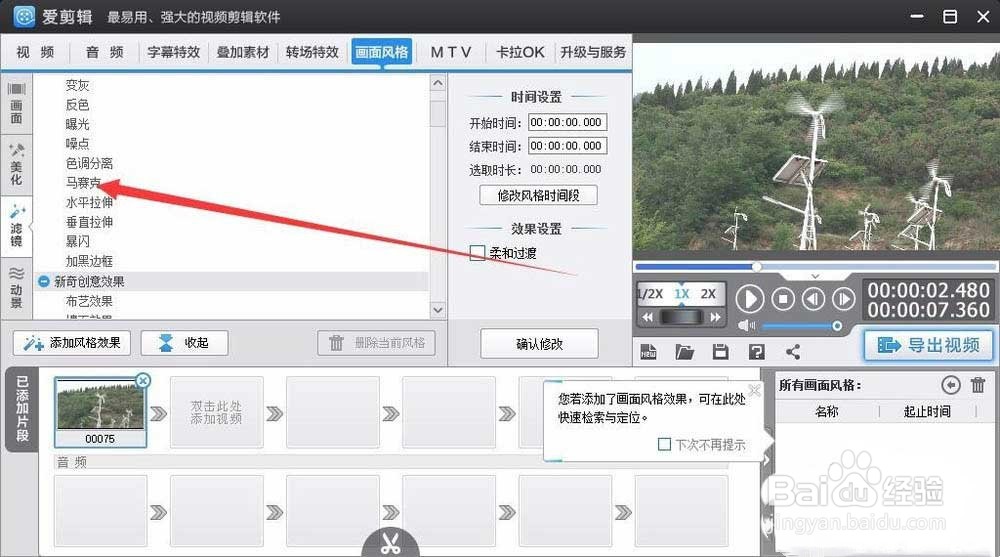1000x557 pixels.
Task: Remove the 00075 clip with its X
Action: pos(143,381)
